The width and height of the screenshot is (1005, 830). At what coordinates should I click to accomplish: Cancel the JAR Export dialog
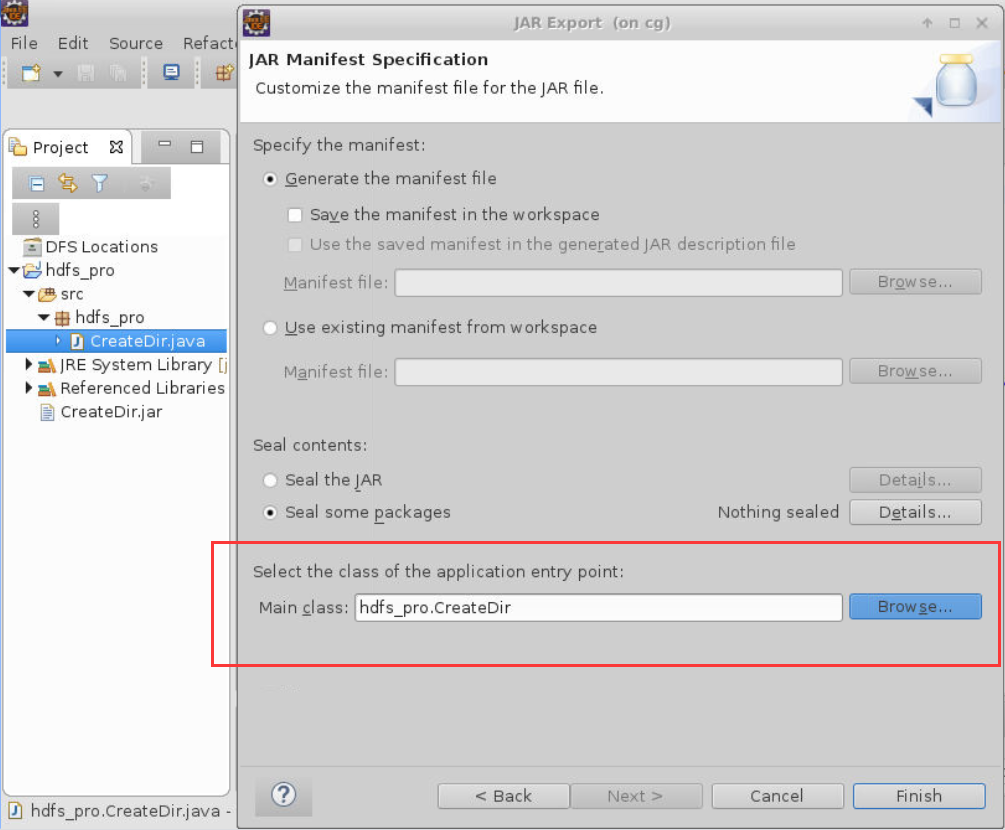pyautogui.click(x=777, y=796)
